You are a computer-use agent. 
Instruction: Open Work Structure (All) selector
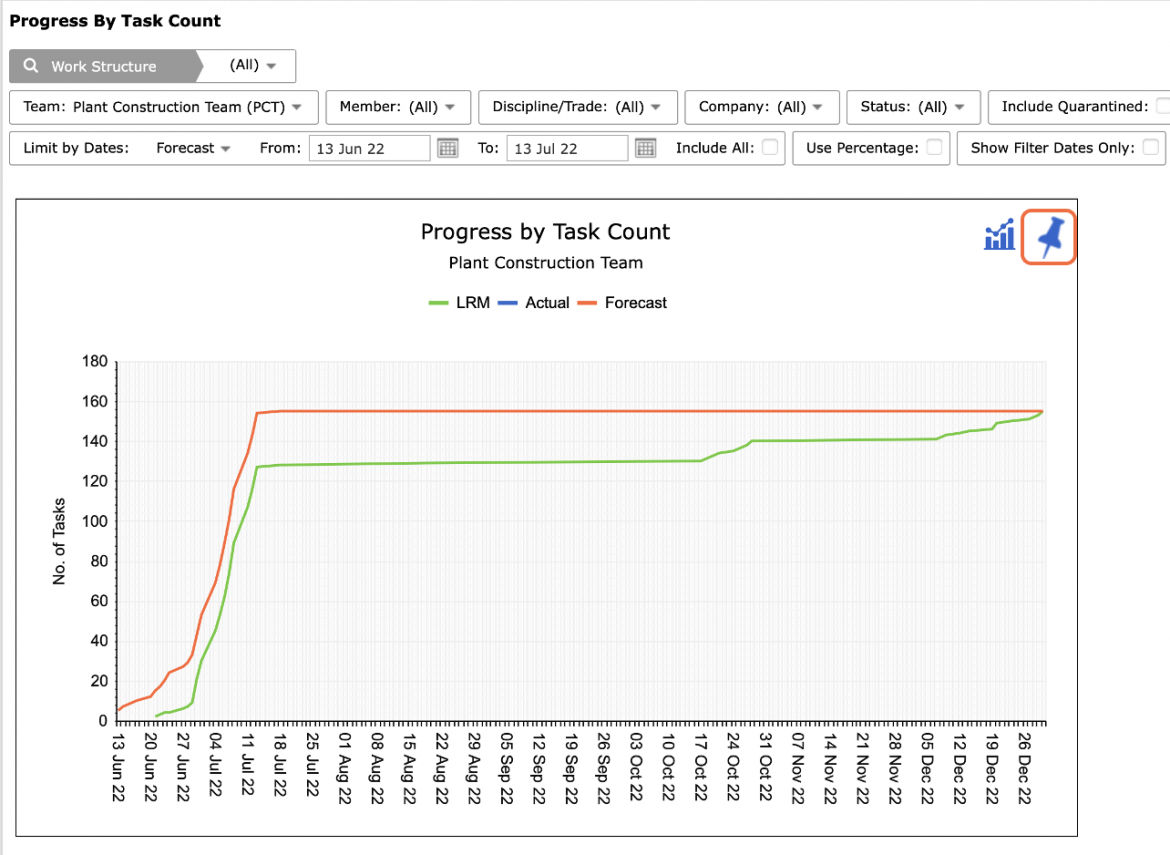coord(253,66)
